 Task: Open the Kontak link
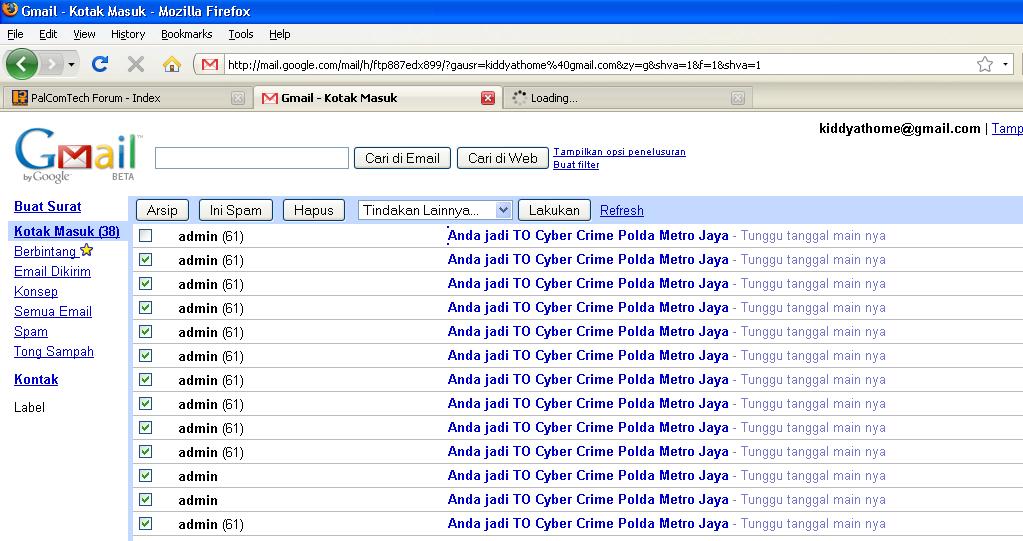point(36,379)
